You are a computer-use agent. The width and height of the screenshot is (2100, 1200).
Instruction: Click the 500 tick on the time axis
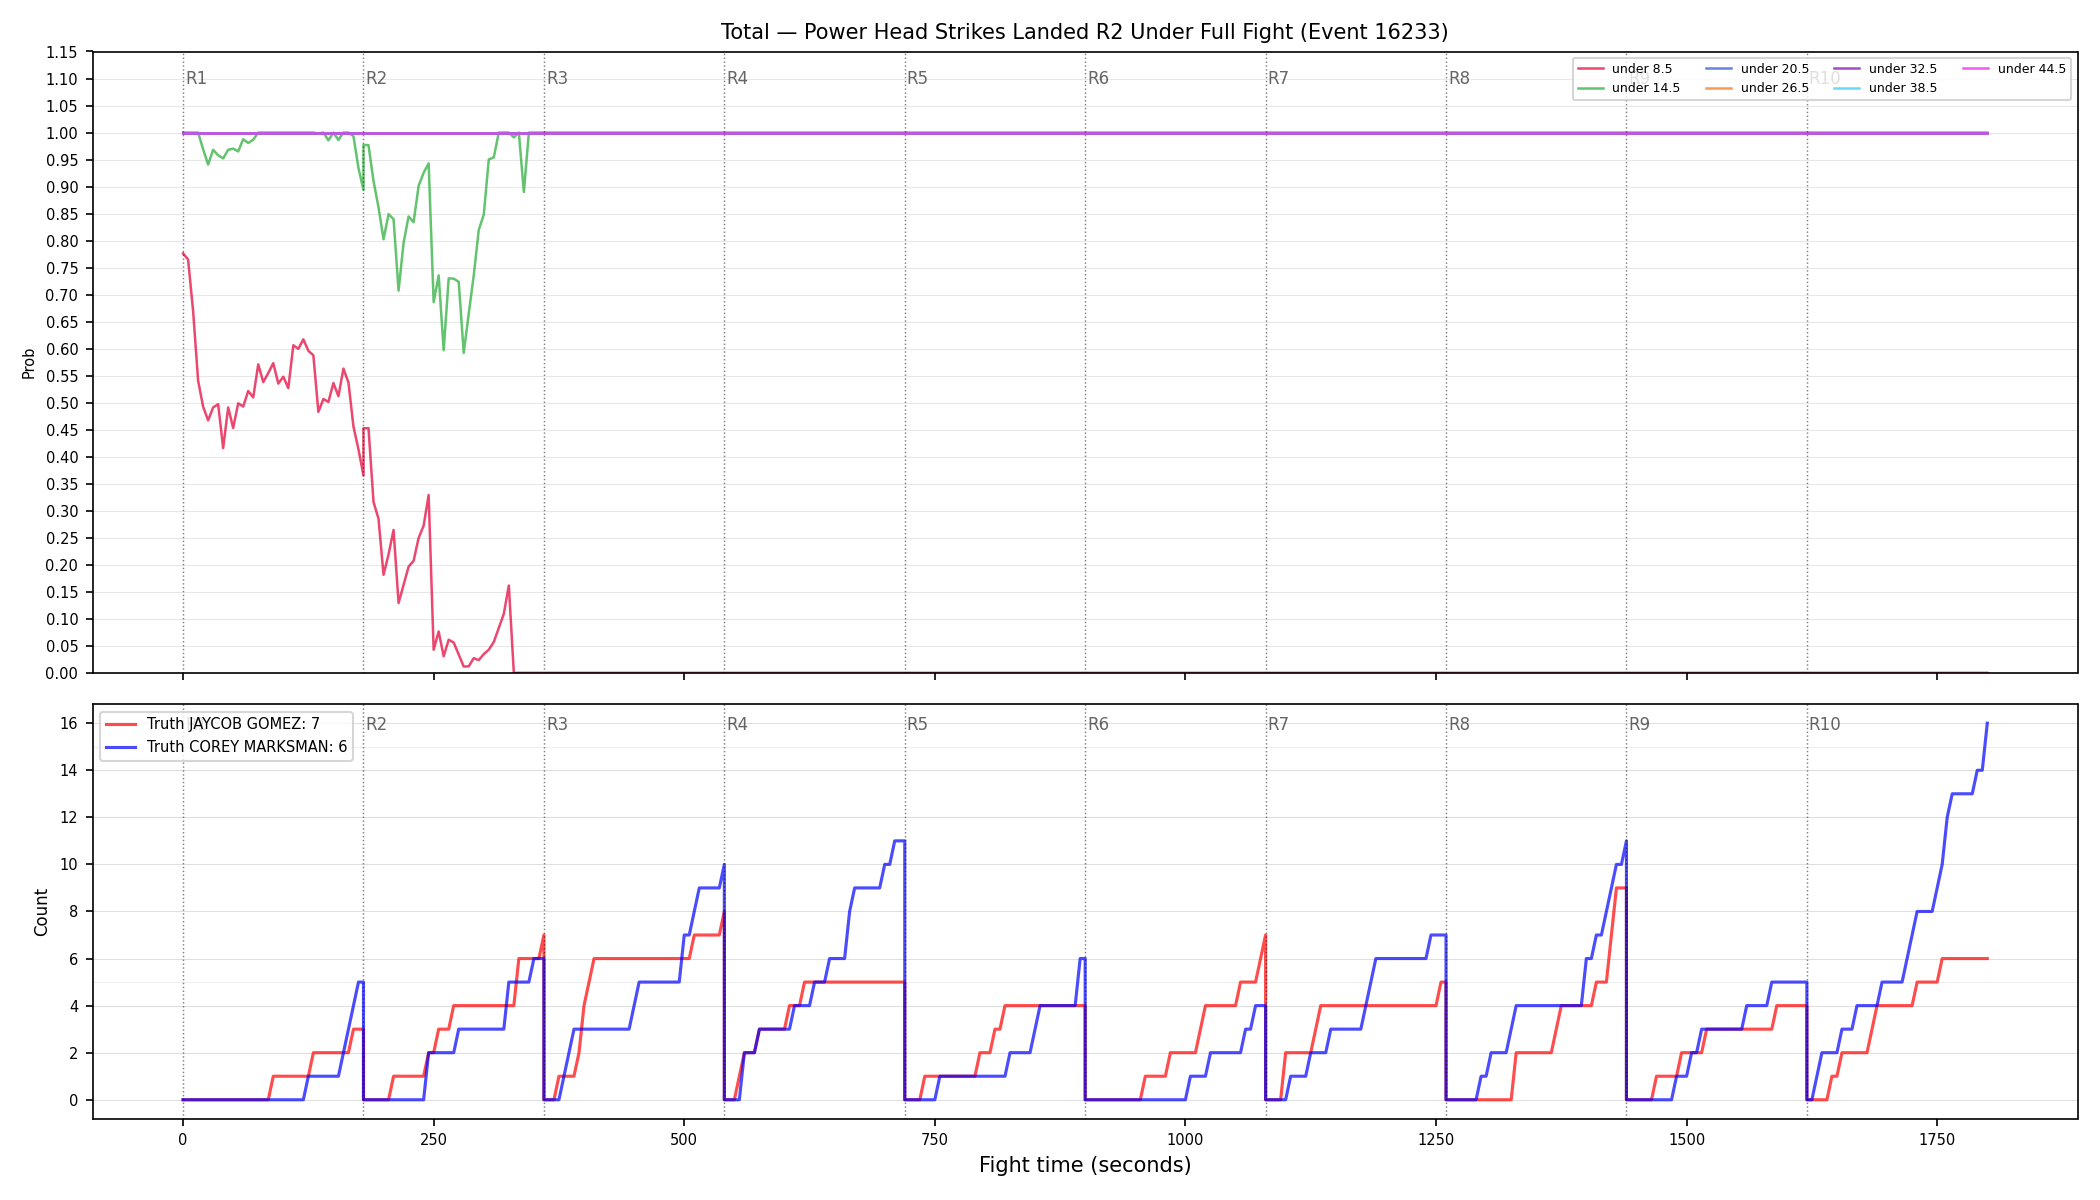684,1139
